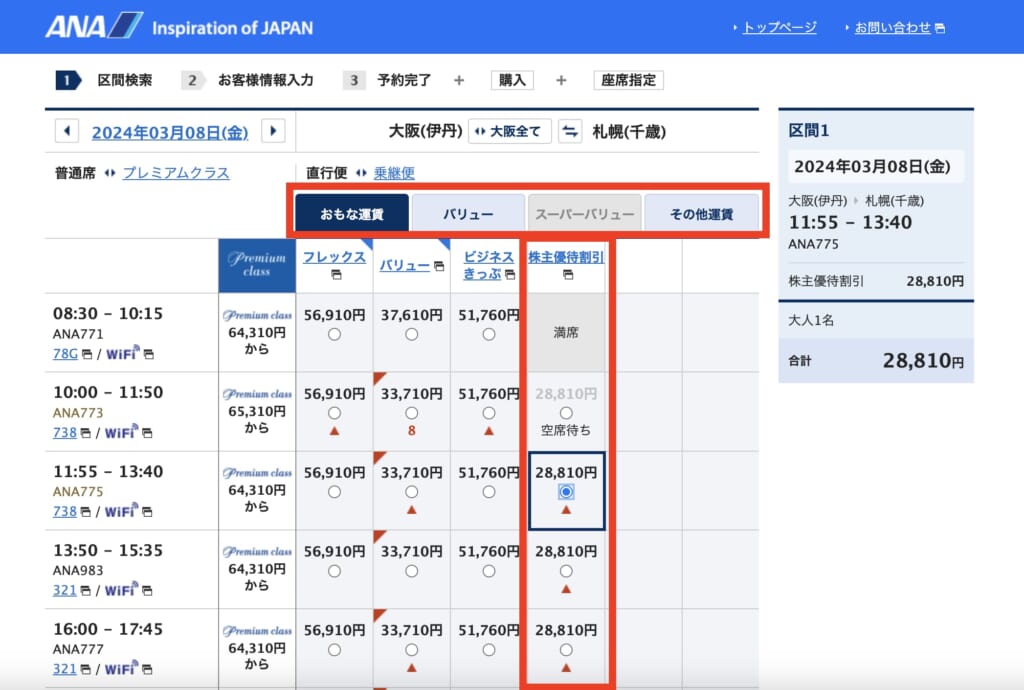Switch to the バリュー fare tab
Viewport: 1024px width, 690px height.
pyautogui.click(x=468, y=213)
